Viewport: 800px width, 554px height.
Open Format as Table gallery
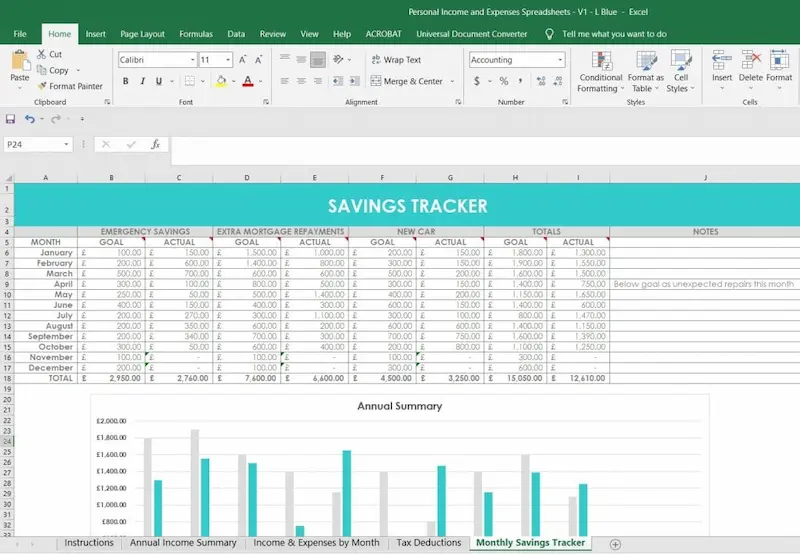click(645, 71)
